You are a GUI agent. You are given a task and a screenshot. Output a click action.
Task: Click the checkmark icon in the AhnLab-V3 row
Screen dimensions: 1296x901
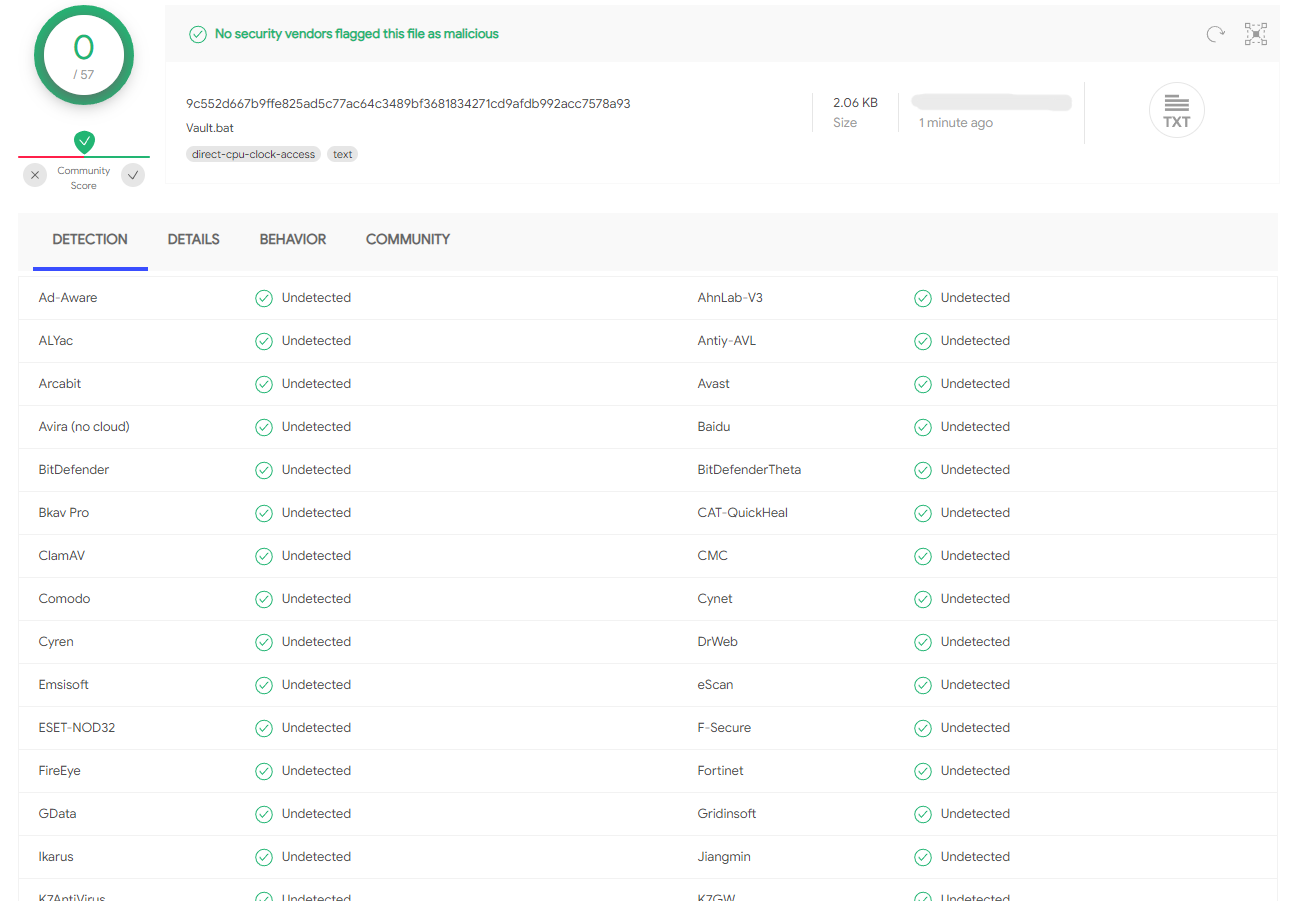click(923, 298)
